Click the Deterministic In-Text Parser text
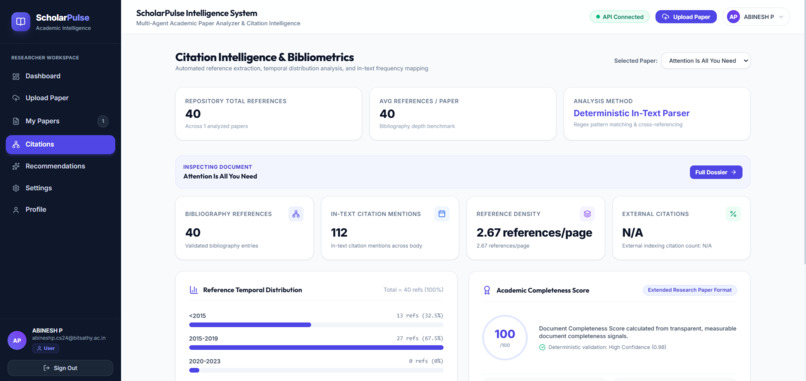The height and width of the screenshot is (381, 806). pos(631,113)
